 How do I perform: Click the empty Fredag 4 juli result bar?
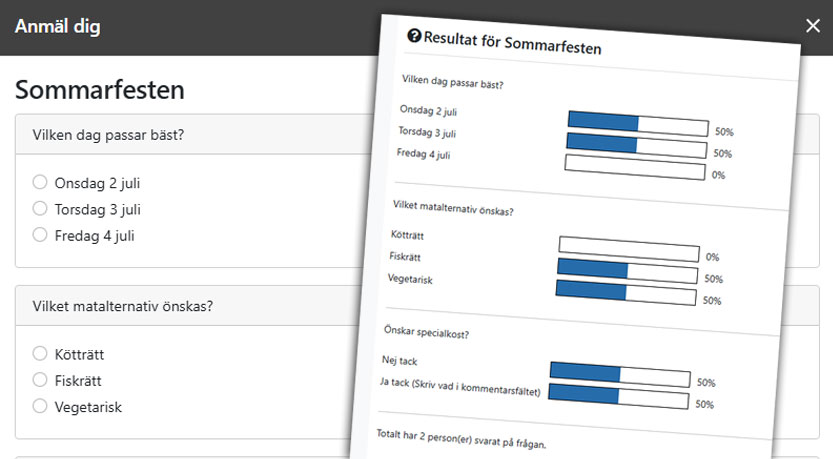click(x=634, y=167)
